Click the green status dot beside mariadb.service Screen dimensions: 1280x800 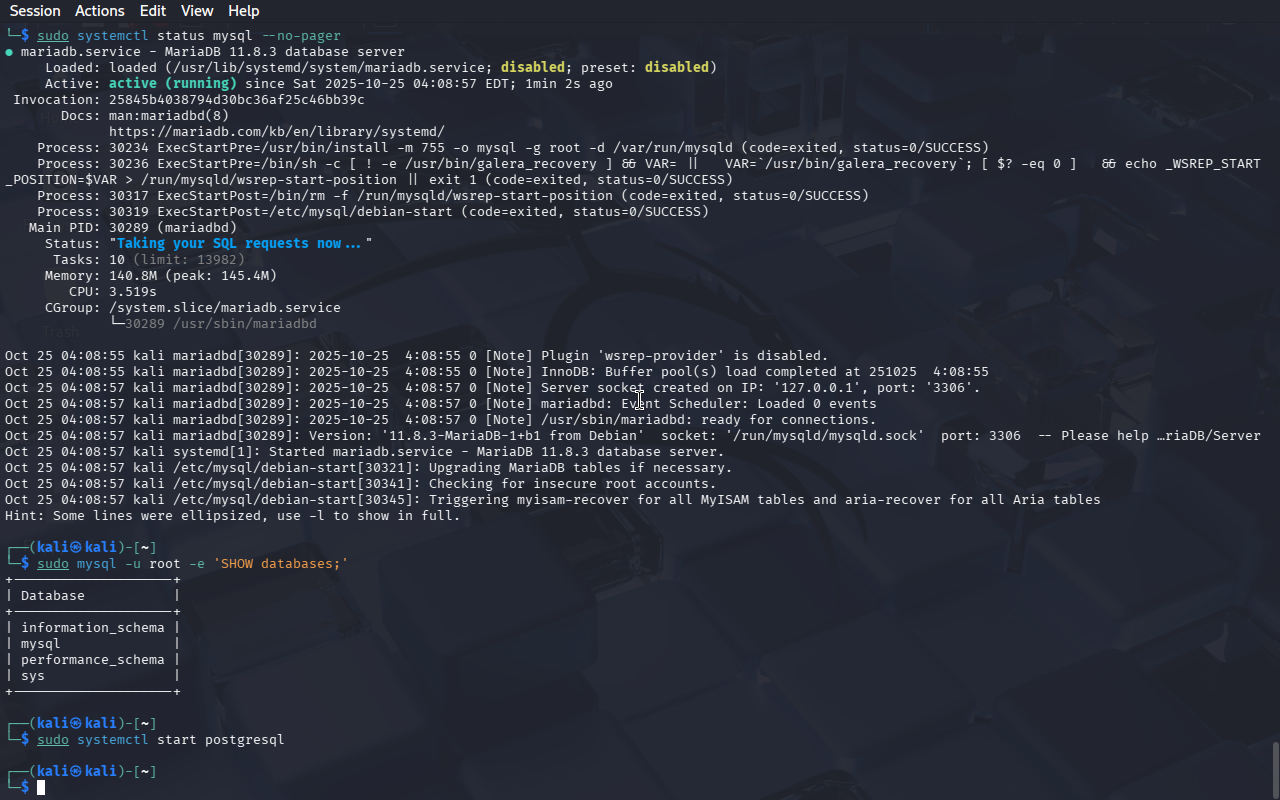tap(9, 52)
